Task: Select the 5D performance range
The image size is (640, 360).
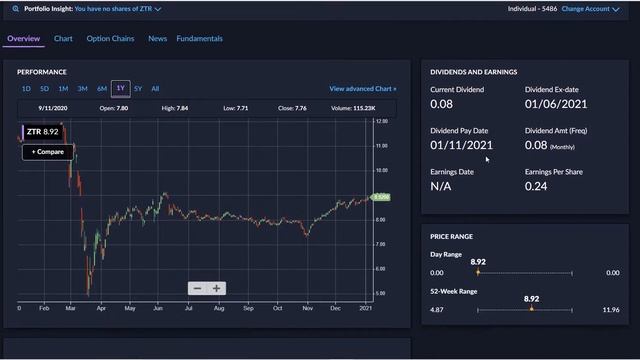Action: [x=44, y=89]
